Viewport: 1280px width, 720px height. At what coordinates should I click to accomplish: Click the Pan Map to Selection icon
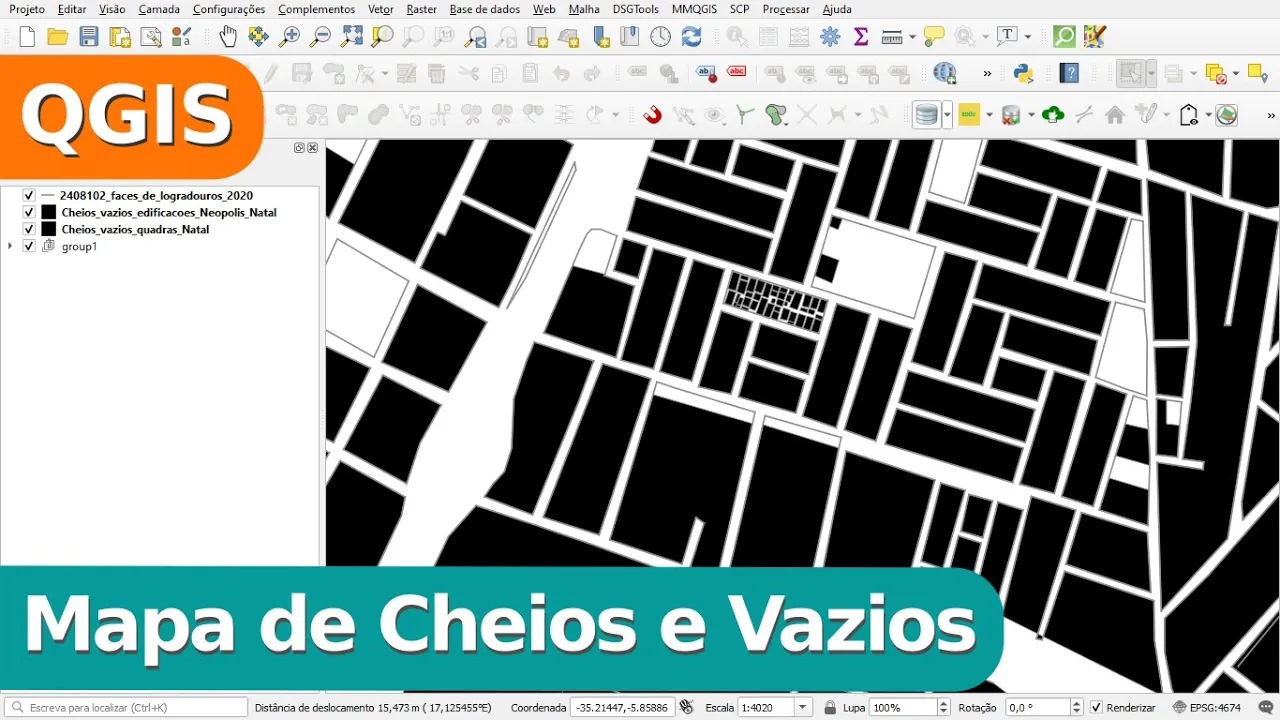[x=258, y=37]
